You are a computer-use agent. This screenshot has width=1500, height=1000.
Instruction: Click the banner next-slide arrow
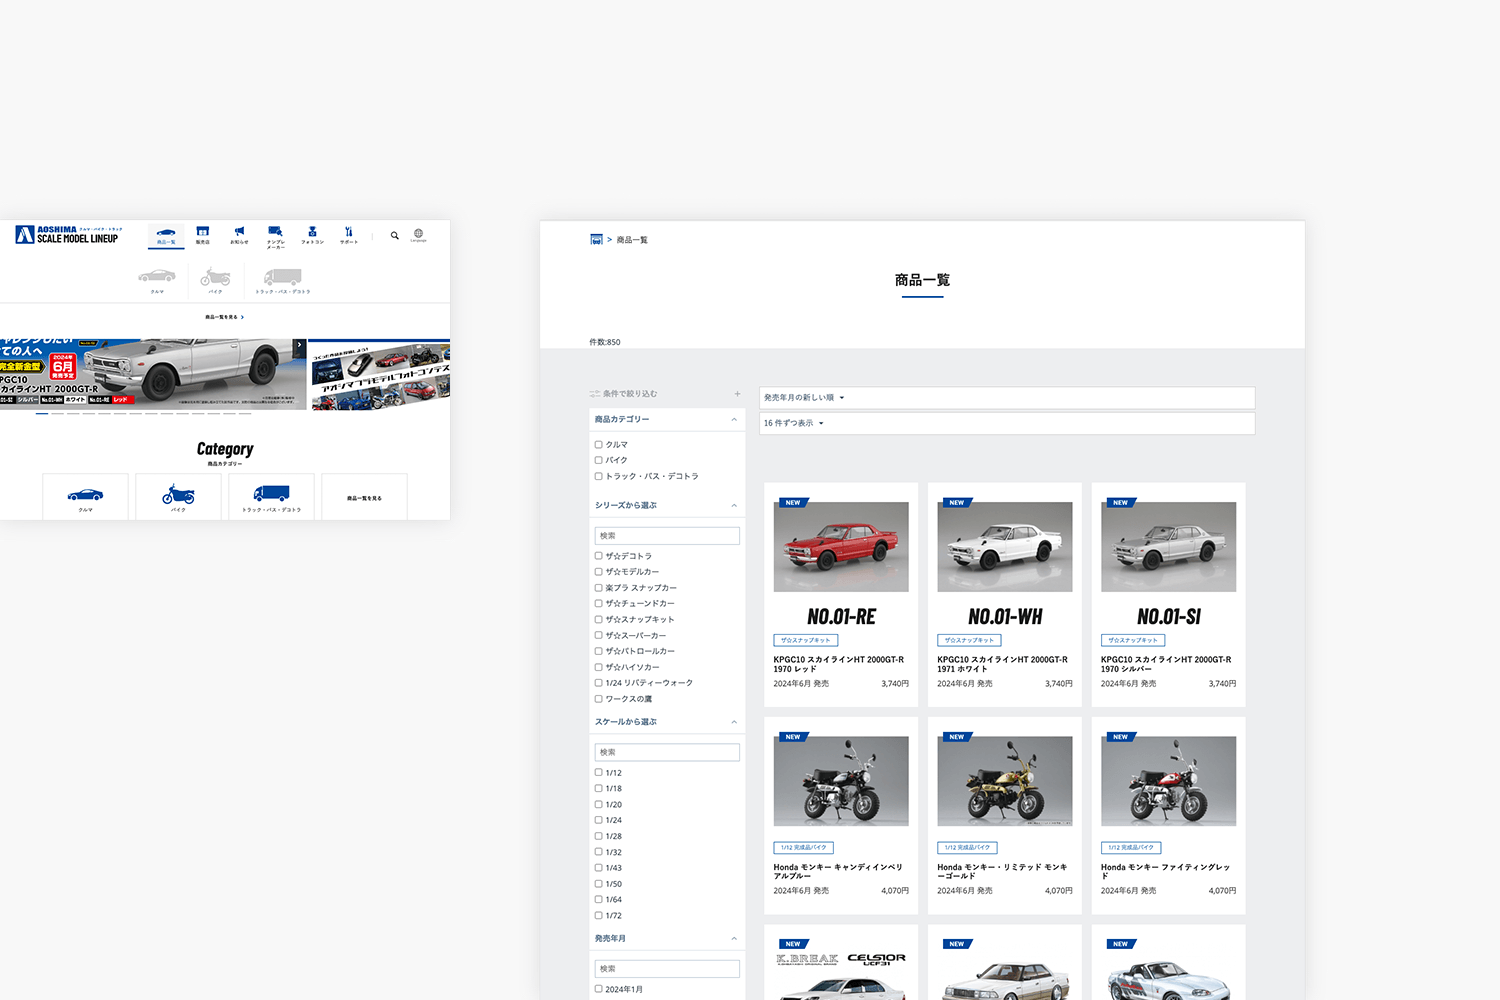pyautogui.click(x=299, y=345)
